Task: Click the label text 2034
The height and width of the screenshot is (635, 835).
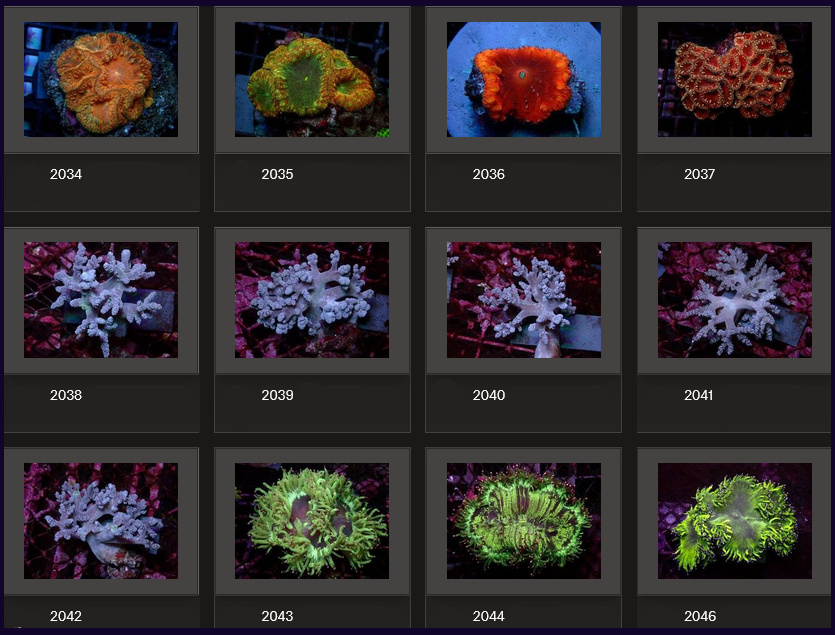Action: coord(66,174)
